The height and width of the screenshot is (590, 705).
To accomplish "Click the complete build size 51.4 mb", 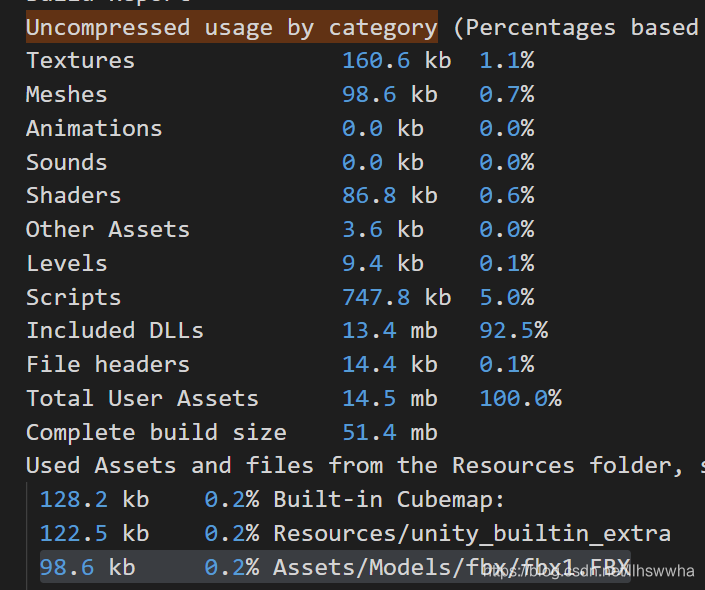I will pyautogui.click(x=389, y=432).
